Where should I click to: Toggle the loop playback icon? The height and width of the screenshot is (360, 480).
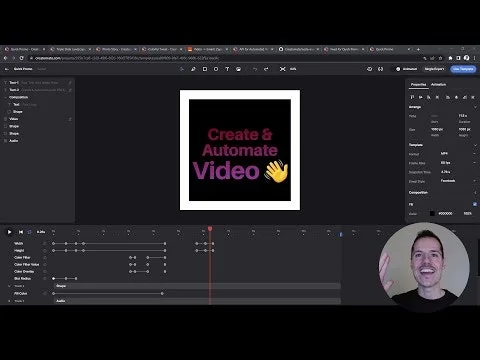[x=30, y=232]
